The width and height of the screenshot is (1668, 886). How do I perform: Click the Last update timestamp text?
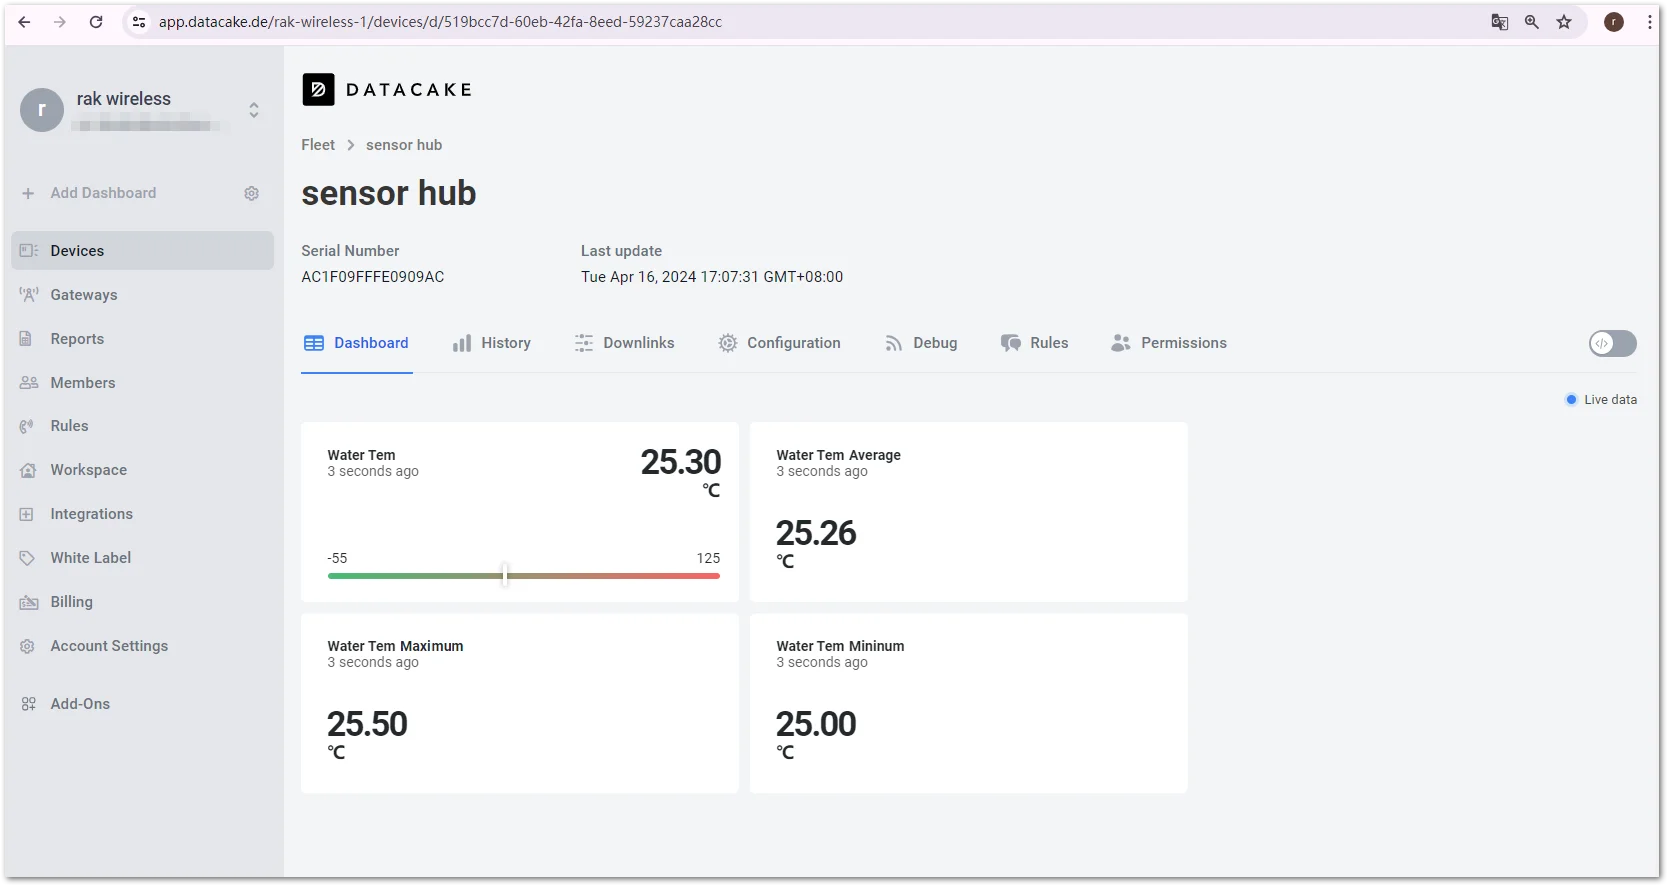coord(712,277)
